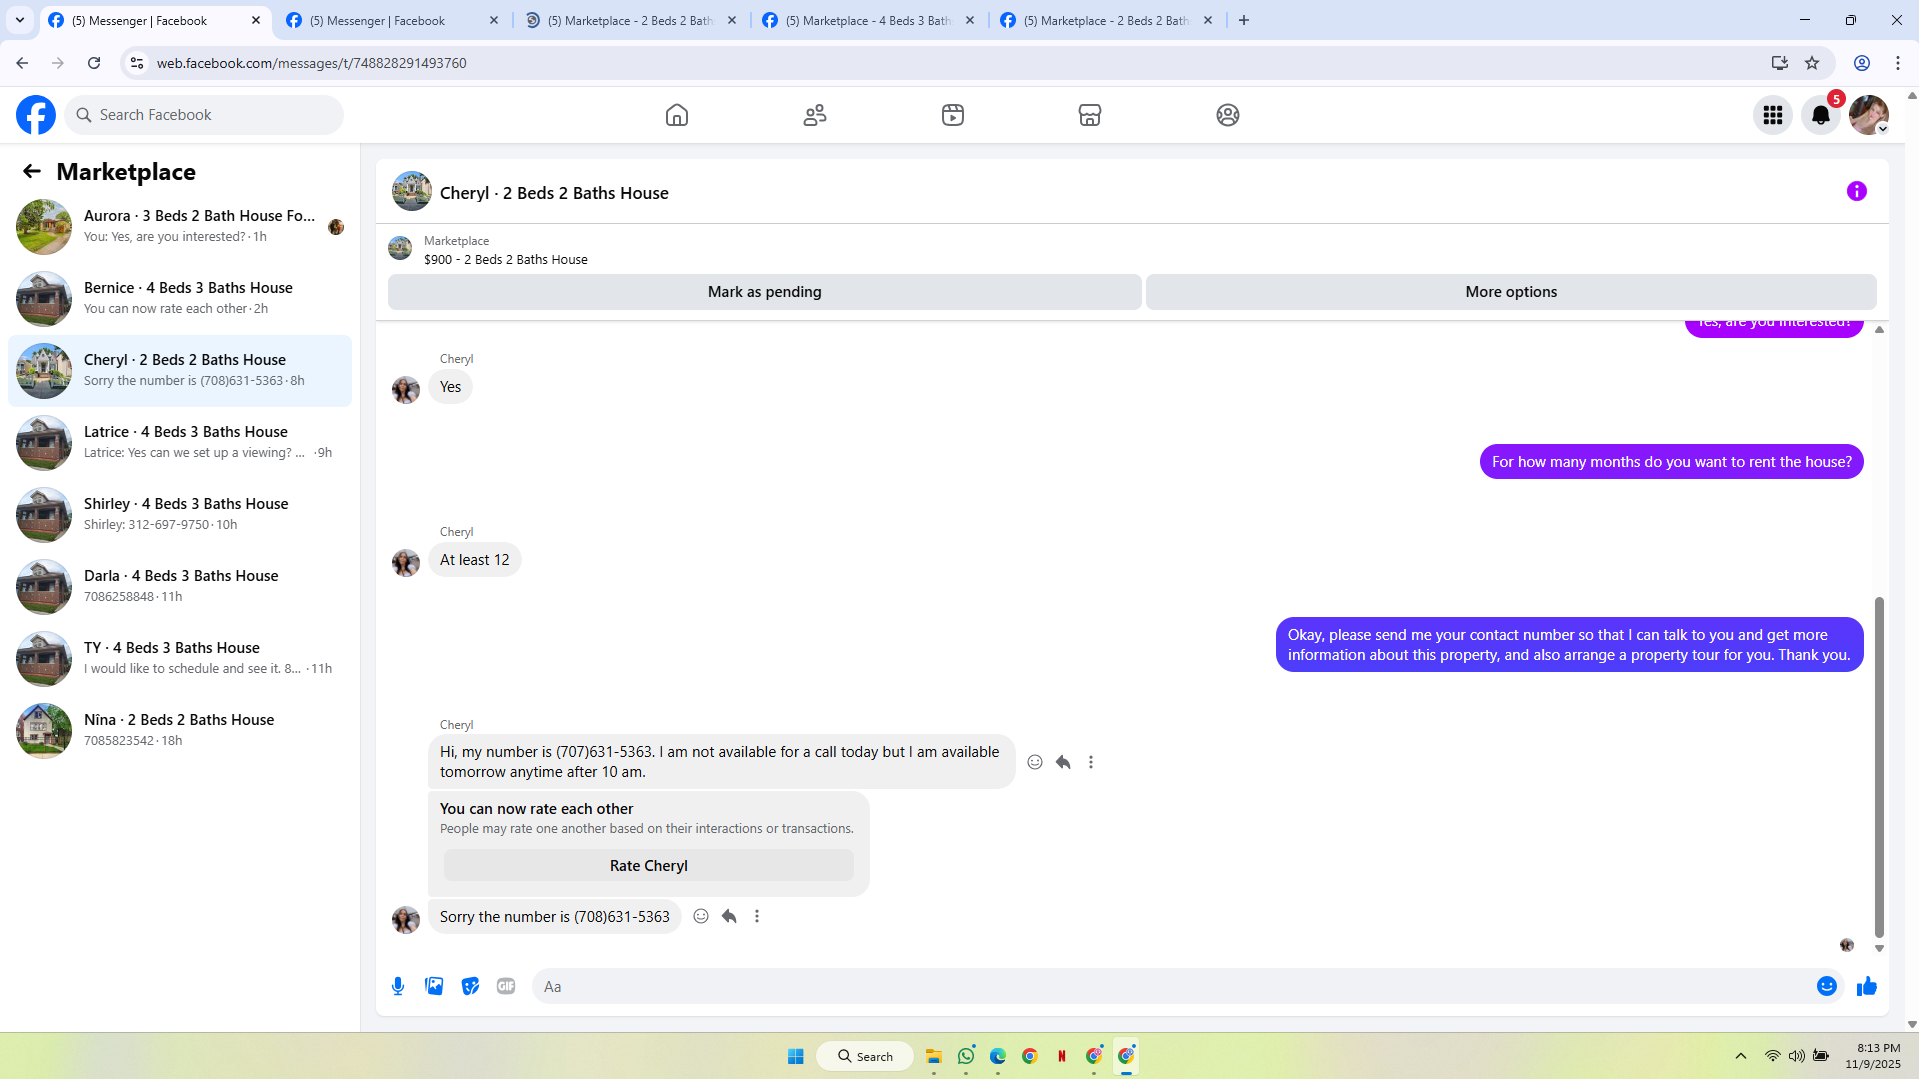Show hidden system tray icons
The width and height of the screenshot is (1919, 1079).
[x=1741, y=1056]
